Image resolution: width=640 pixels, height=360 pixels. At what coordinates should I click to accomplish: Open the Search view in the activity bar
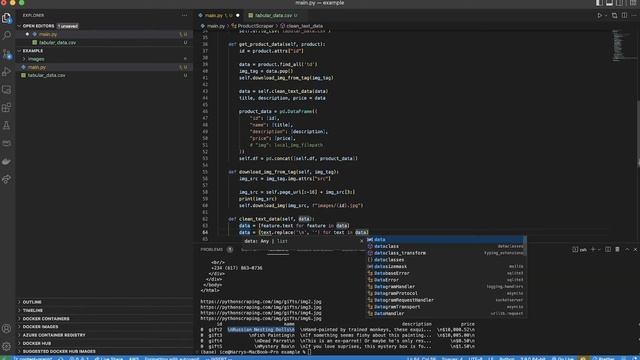[7, 36]
